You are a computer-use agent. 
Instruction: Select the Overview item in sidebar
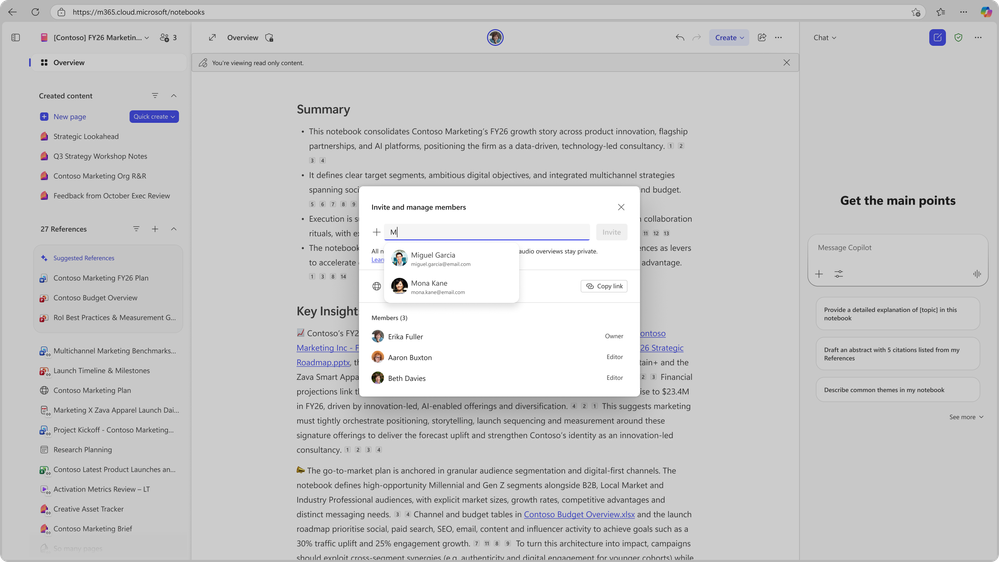pos(108,62)
